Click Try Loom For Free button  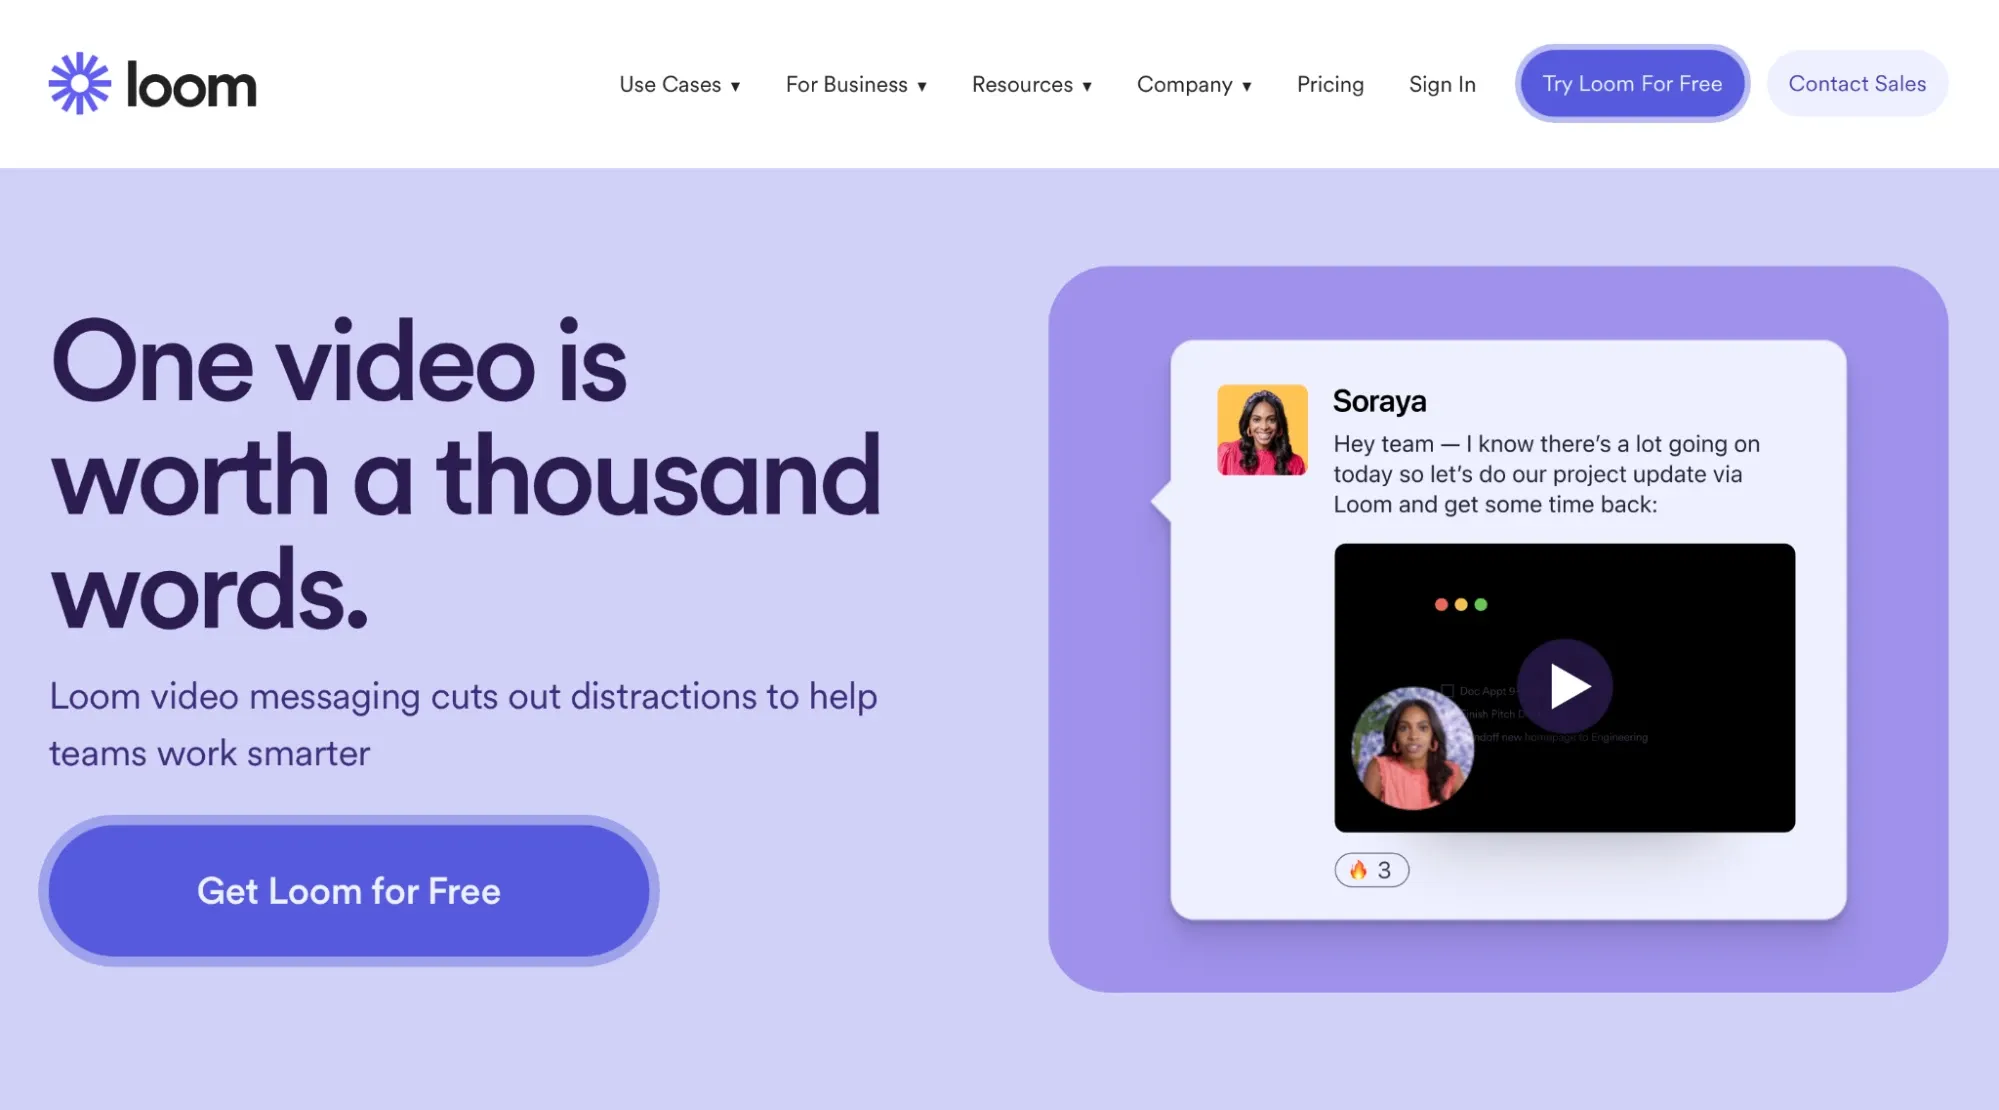1632,84
